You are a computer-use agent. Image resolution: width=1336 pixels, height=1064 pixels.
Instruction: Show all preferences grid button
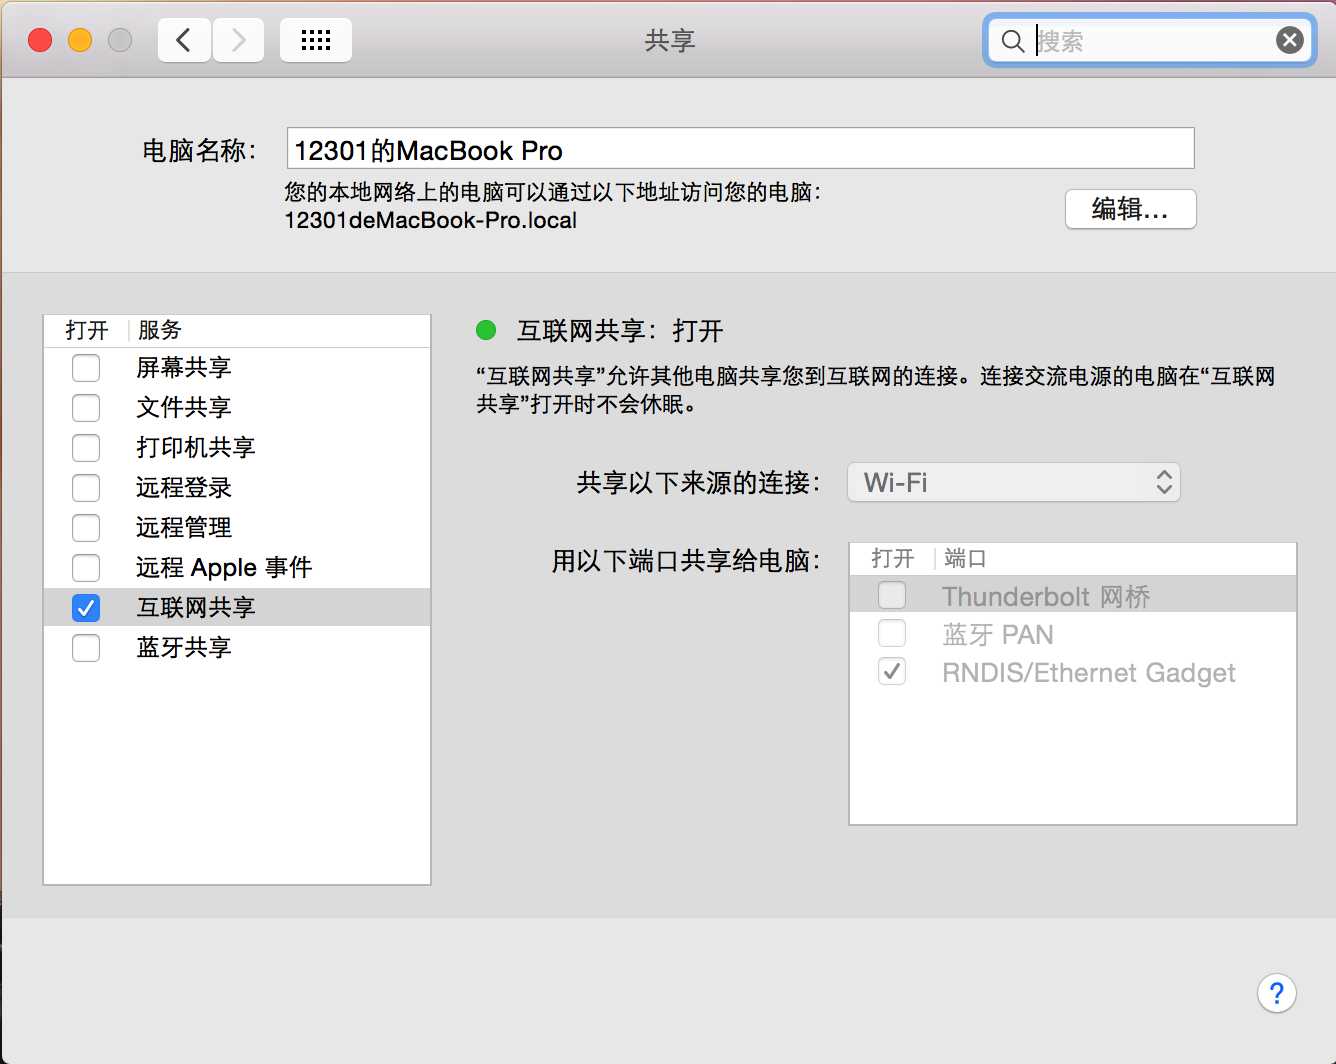(316, 40)
